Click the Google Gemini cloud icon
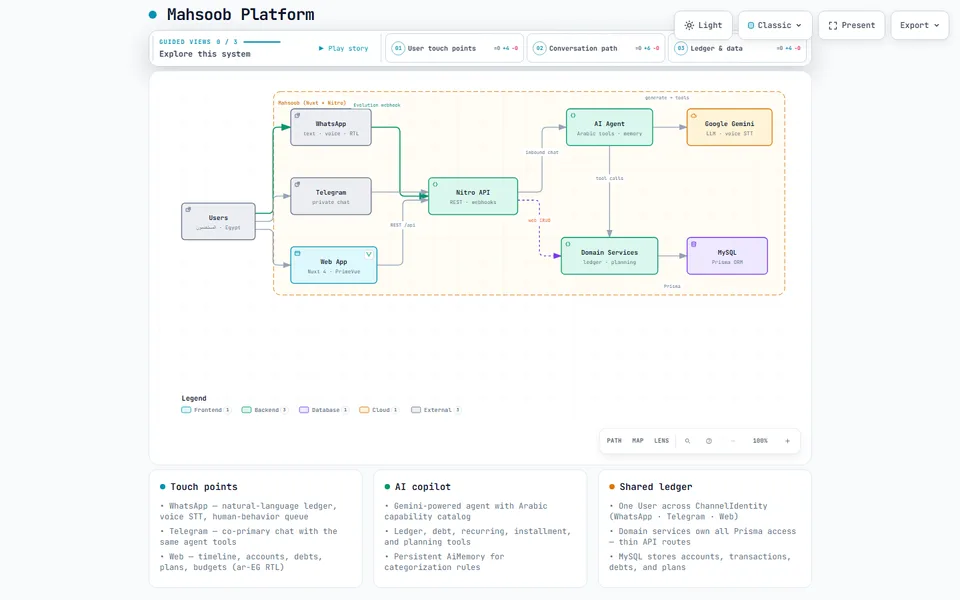 pos(694,115)
